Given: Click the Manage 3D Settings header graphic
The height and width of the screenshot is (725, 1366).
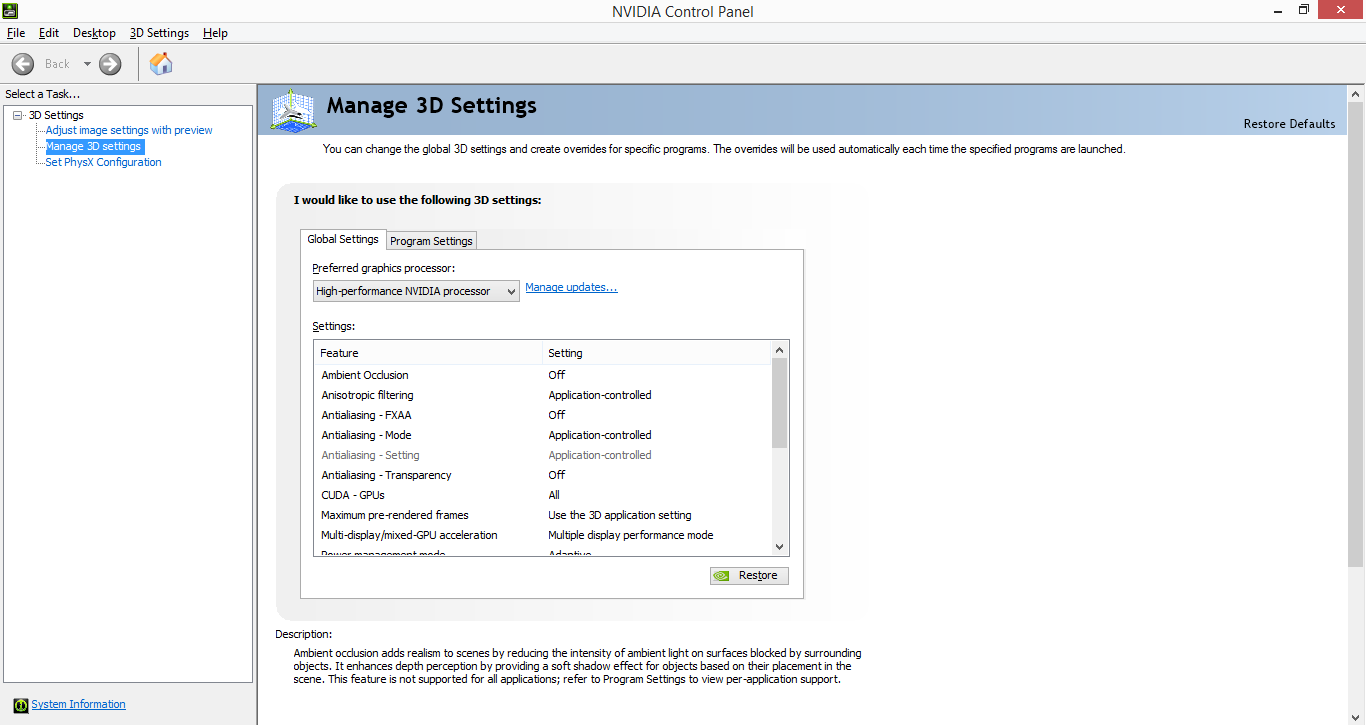Looking at the screenshot, I should pyautogui.click(x=293, y=110).
